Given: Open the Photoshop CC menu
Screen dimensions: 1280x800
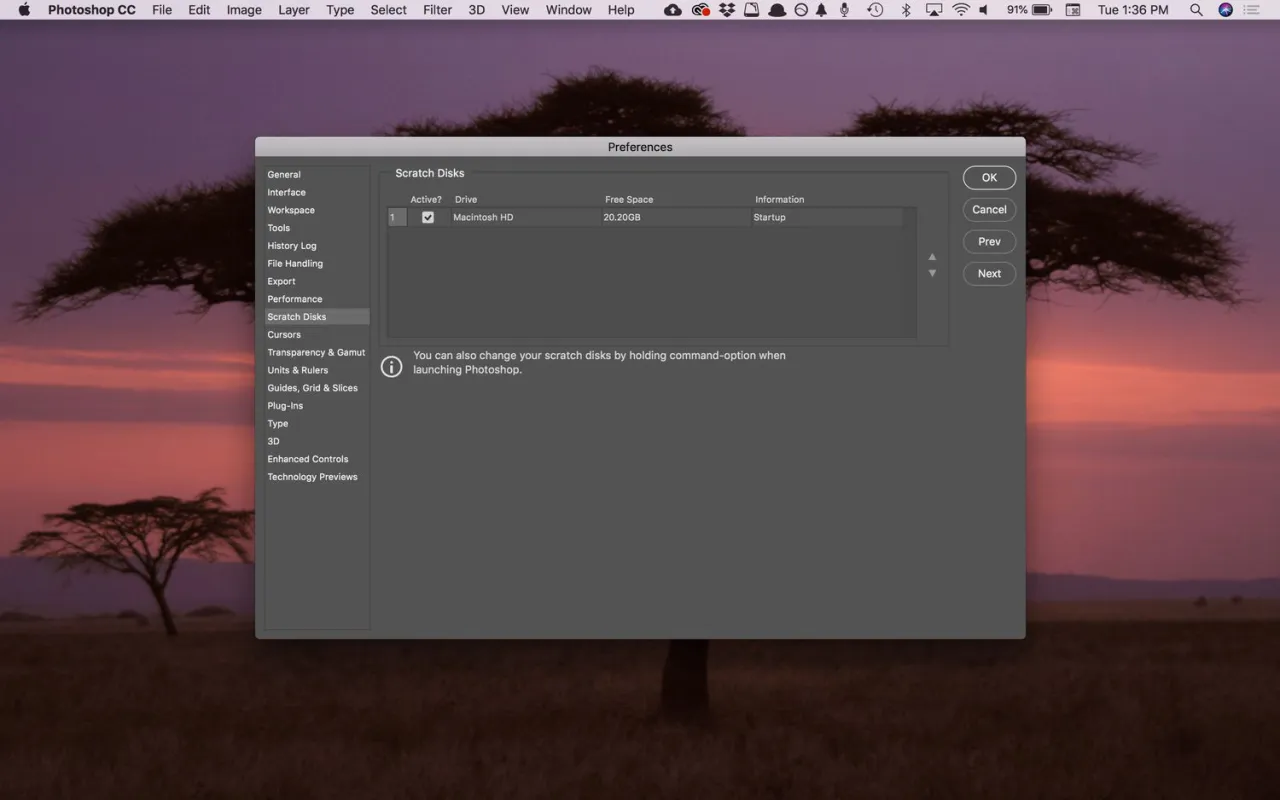Looking at the screenshot, I should click(x=91, y=10).
